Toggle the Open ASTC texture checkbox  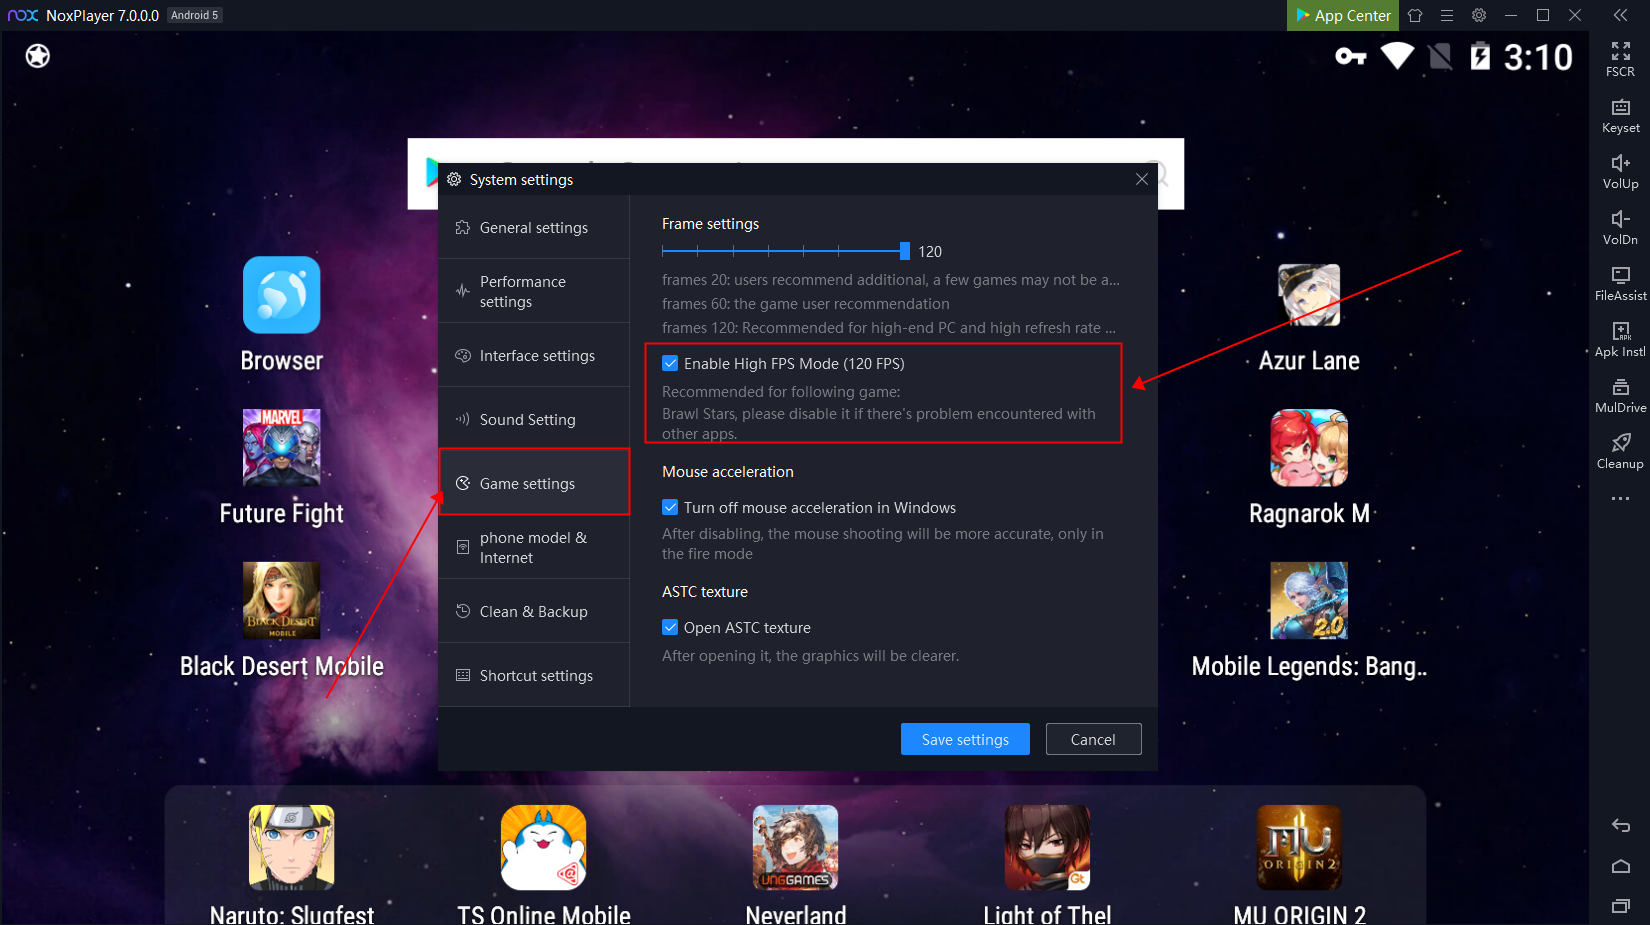(x=670, y=628)
